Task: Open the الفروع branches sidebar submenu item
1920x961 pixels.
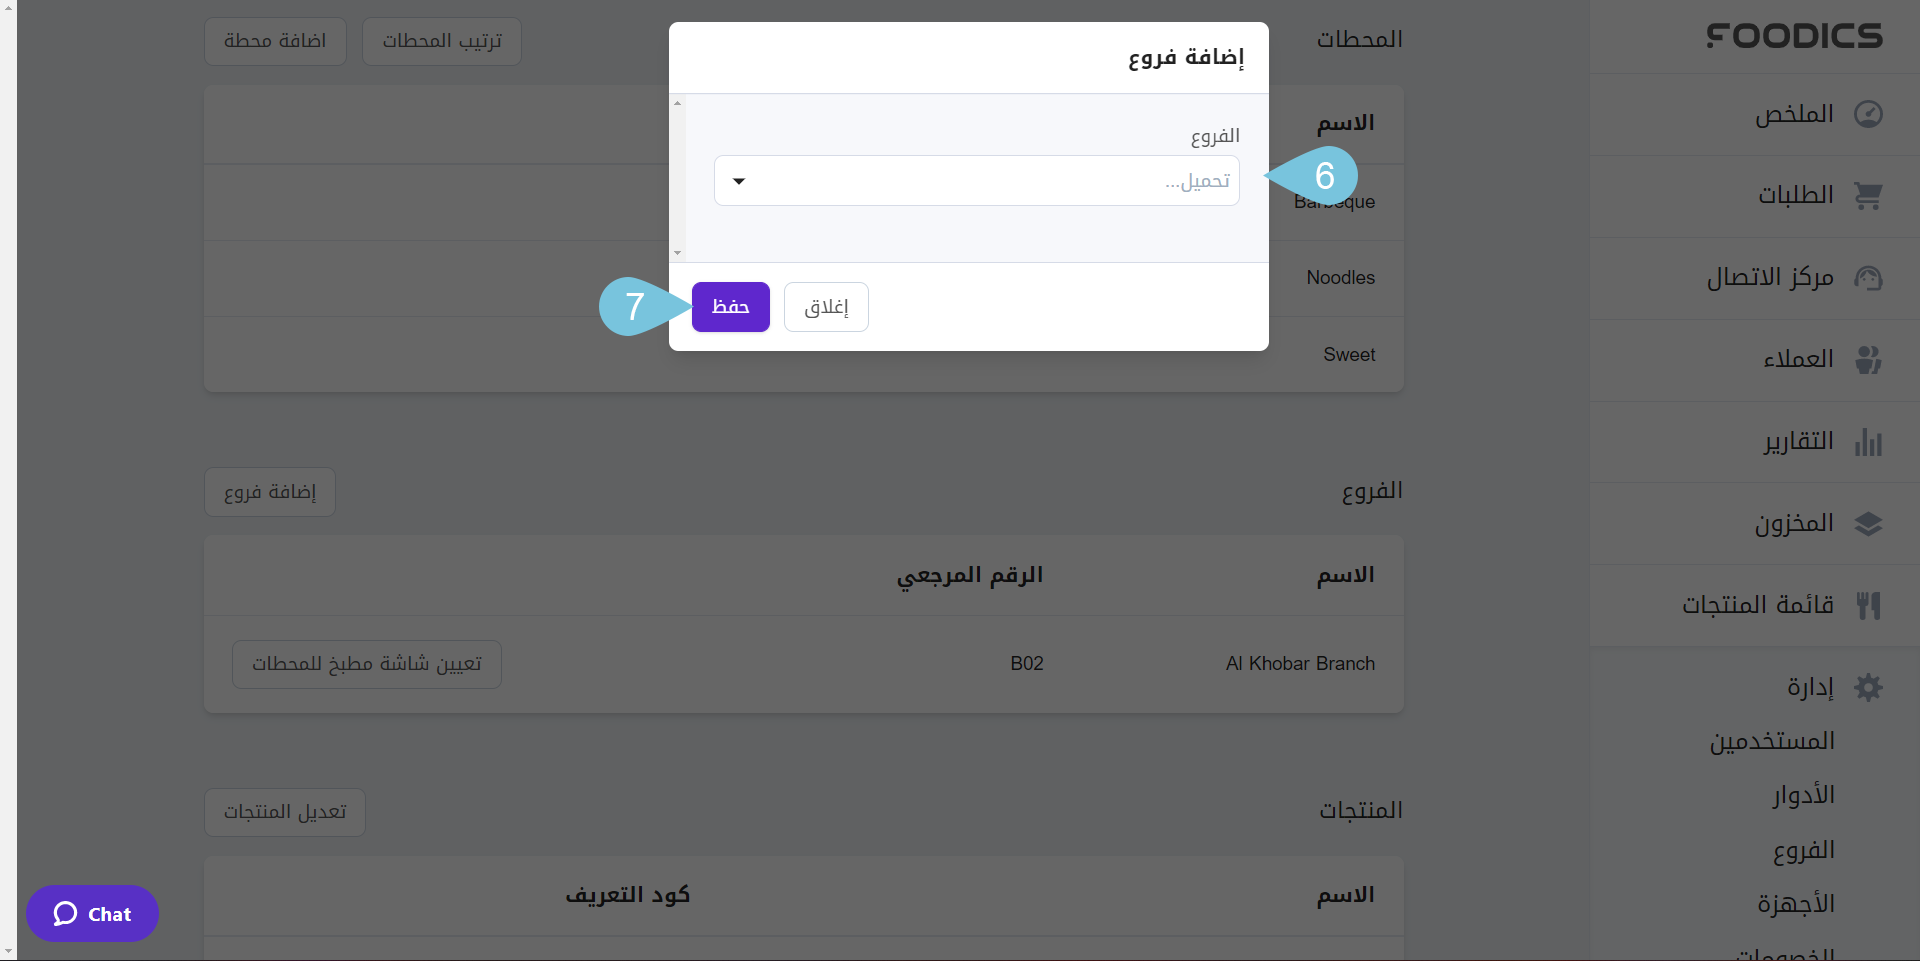Action: click(x=1803, y=850)
